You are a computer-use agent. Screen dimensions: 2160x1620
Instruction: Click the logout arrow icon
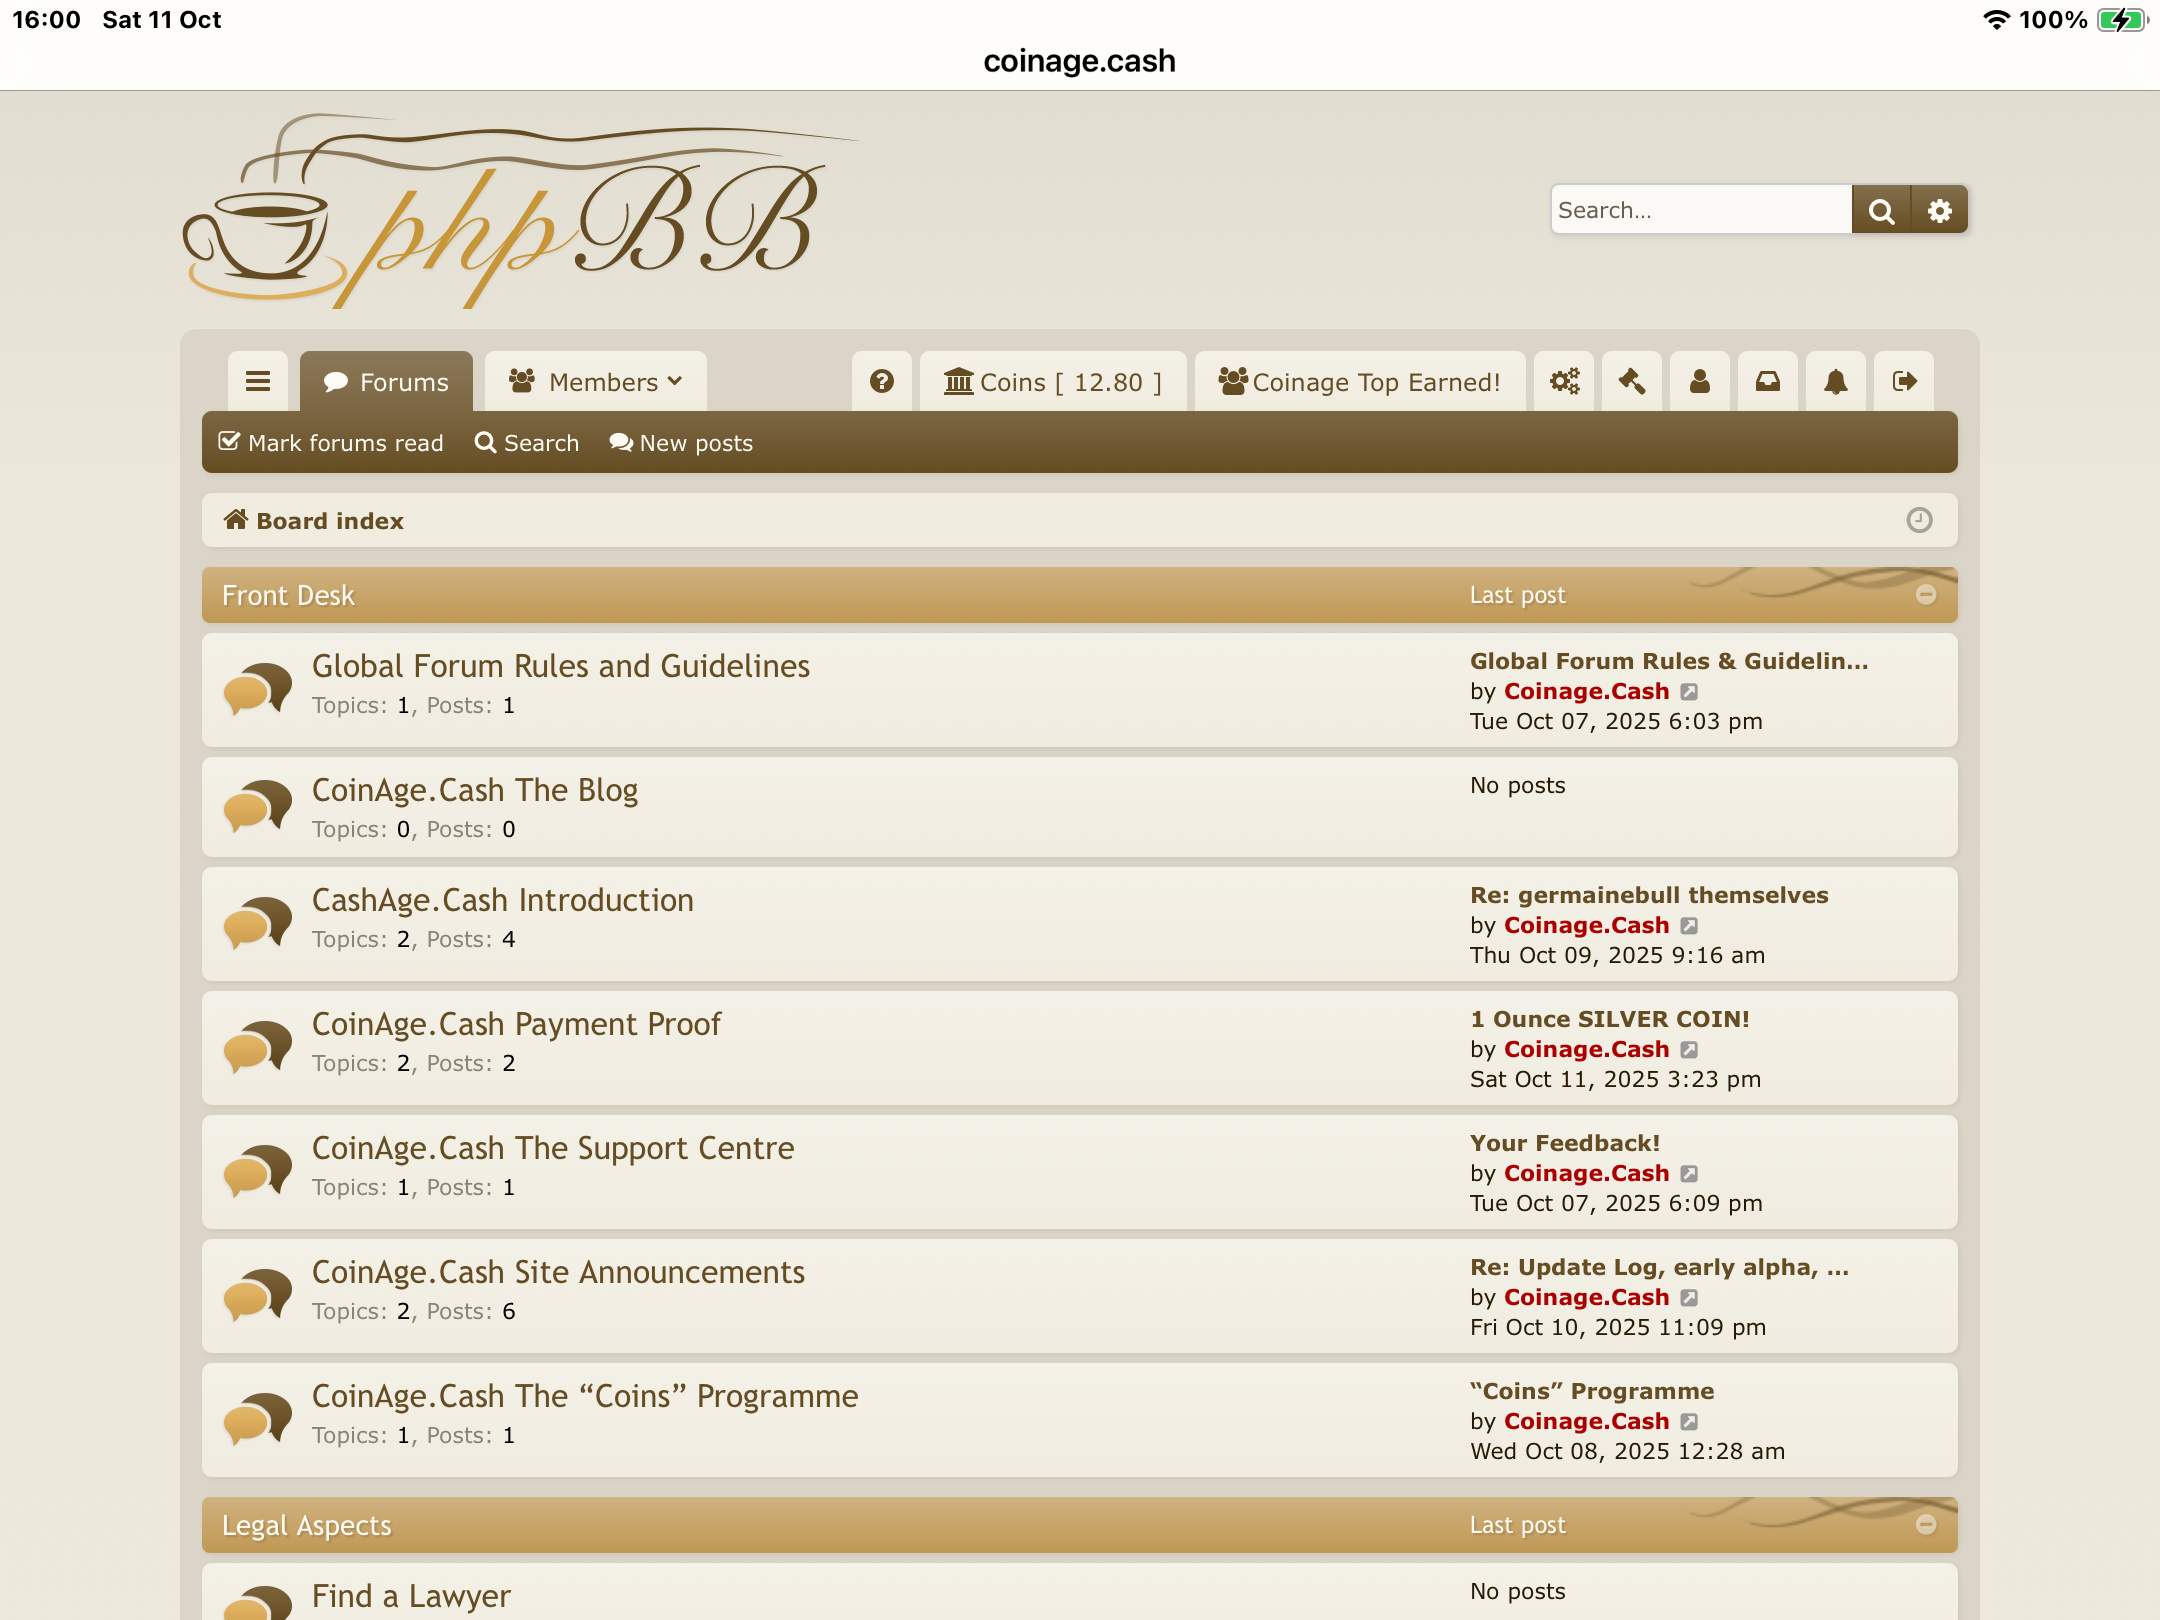tap(1904, 381)
